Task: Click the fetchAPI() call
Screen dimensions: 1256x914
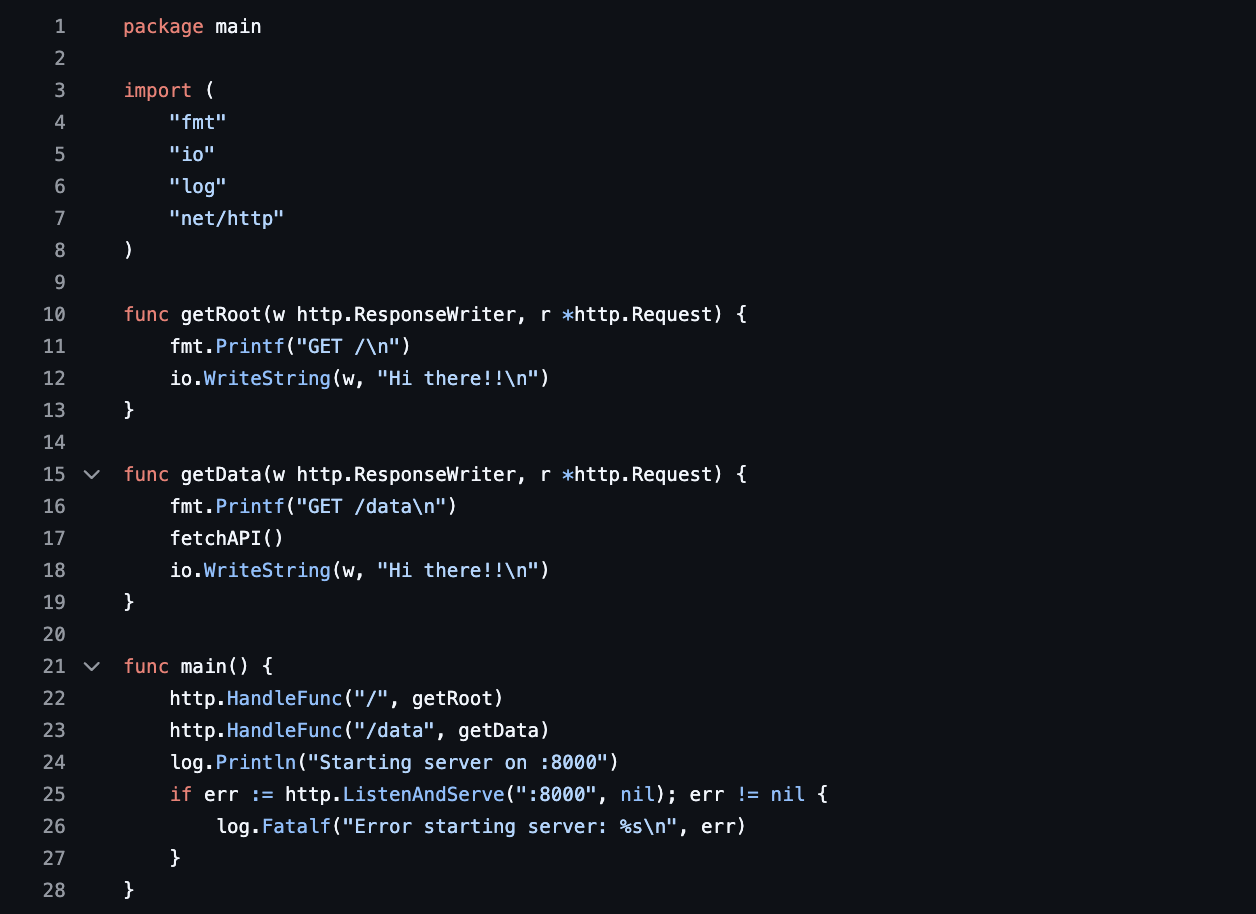Action: coord(226,538)
